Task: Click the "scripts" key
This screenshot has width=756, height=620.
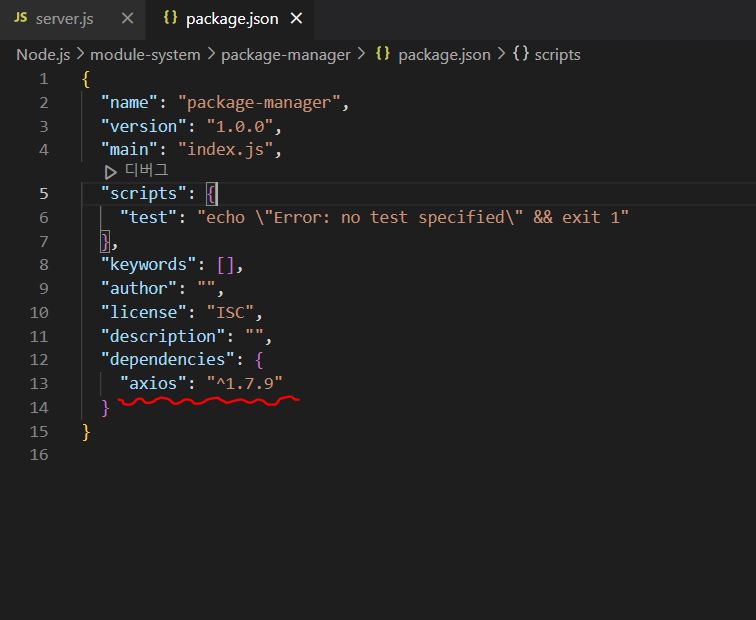Action: coord(144,194)
